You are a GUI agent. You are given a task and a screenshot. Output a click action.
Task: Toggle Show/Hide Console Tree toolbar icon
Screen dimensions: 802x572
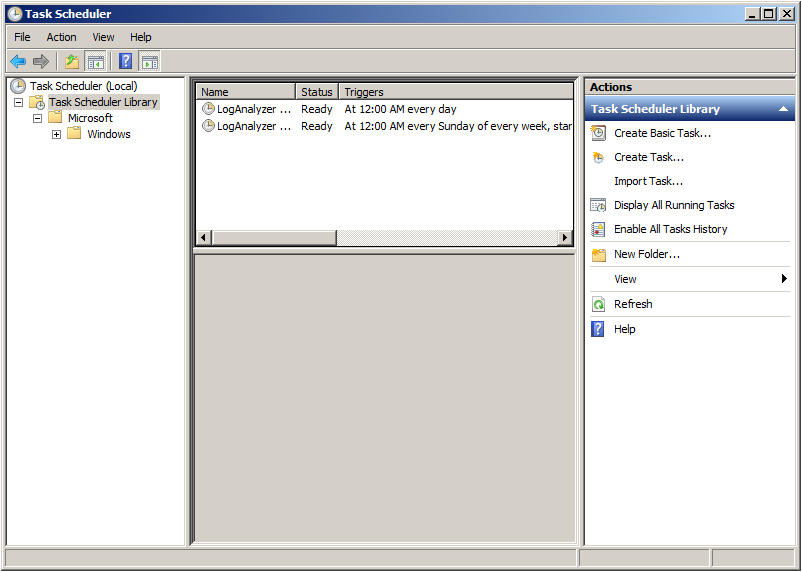pyautogui.click(x=95, y=62)
